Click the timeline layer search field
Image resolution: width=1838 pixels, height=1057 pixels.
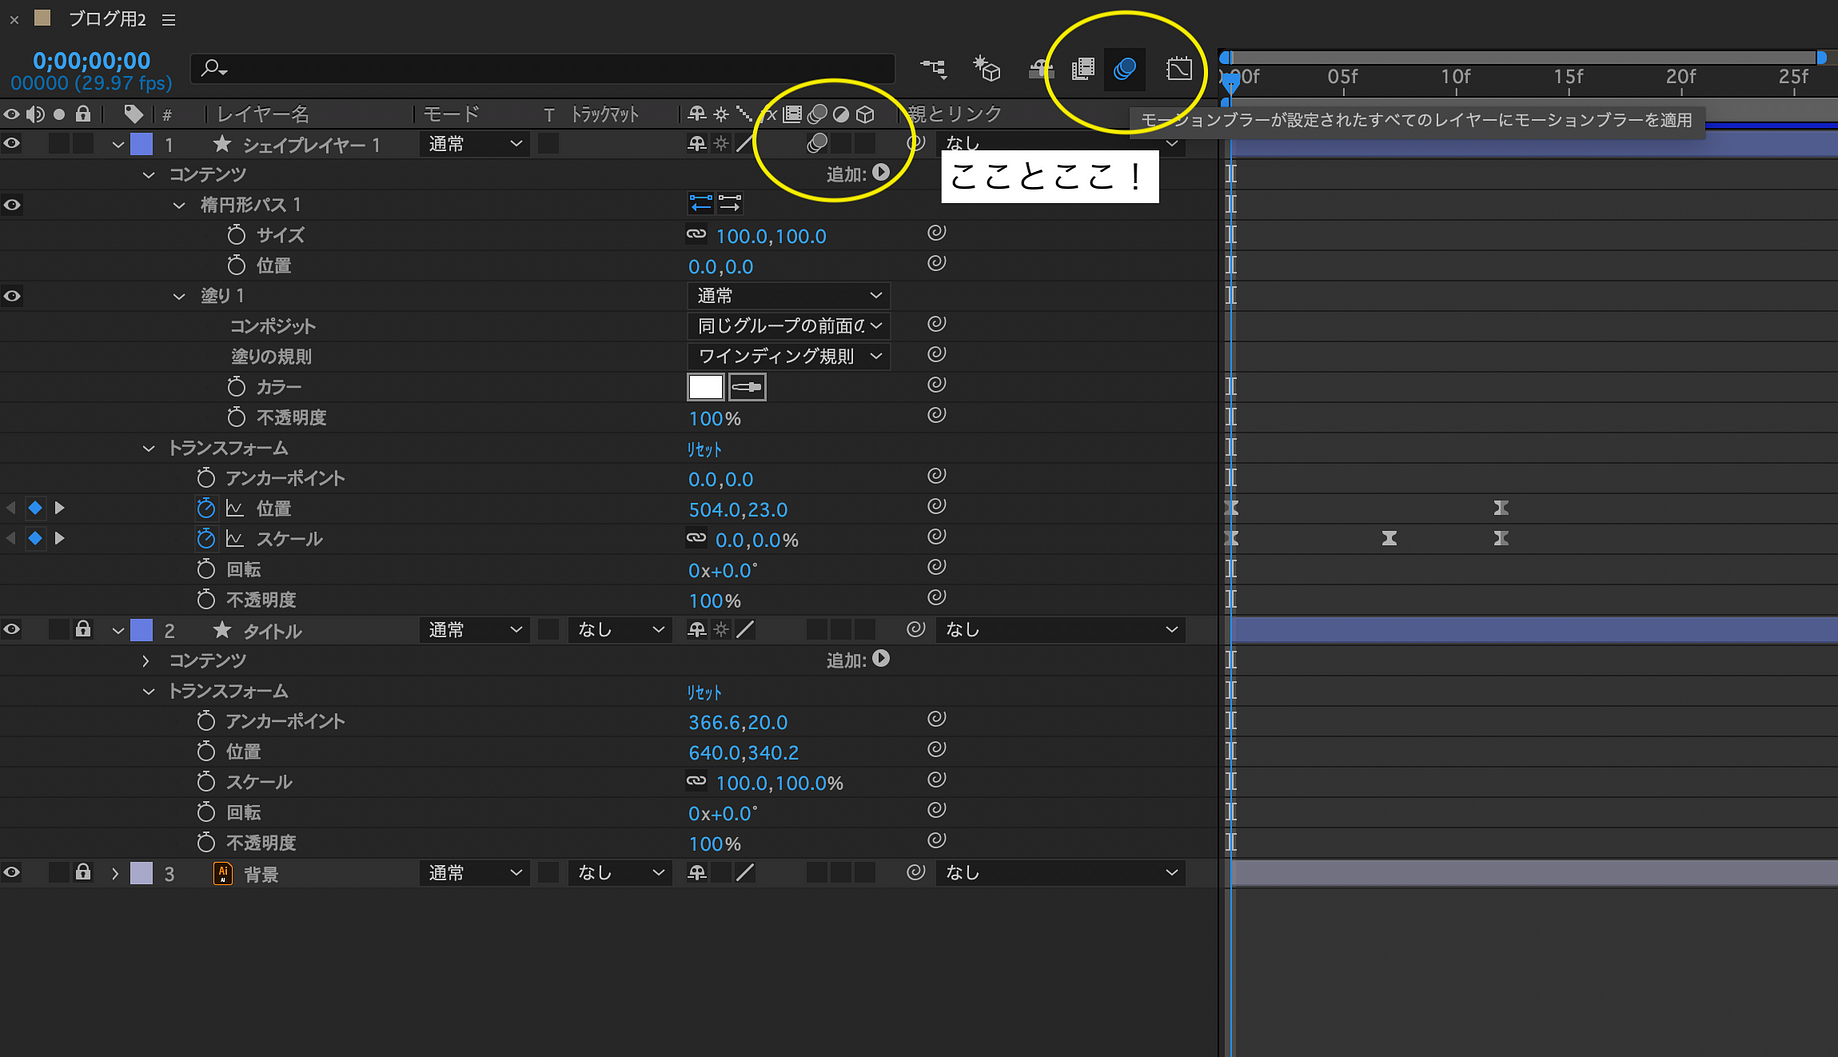(543, 68)
